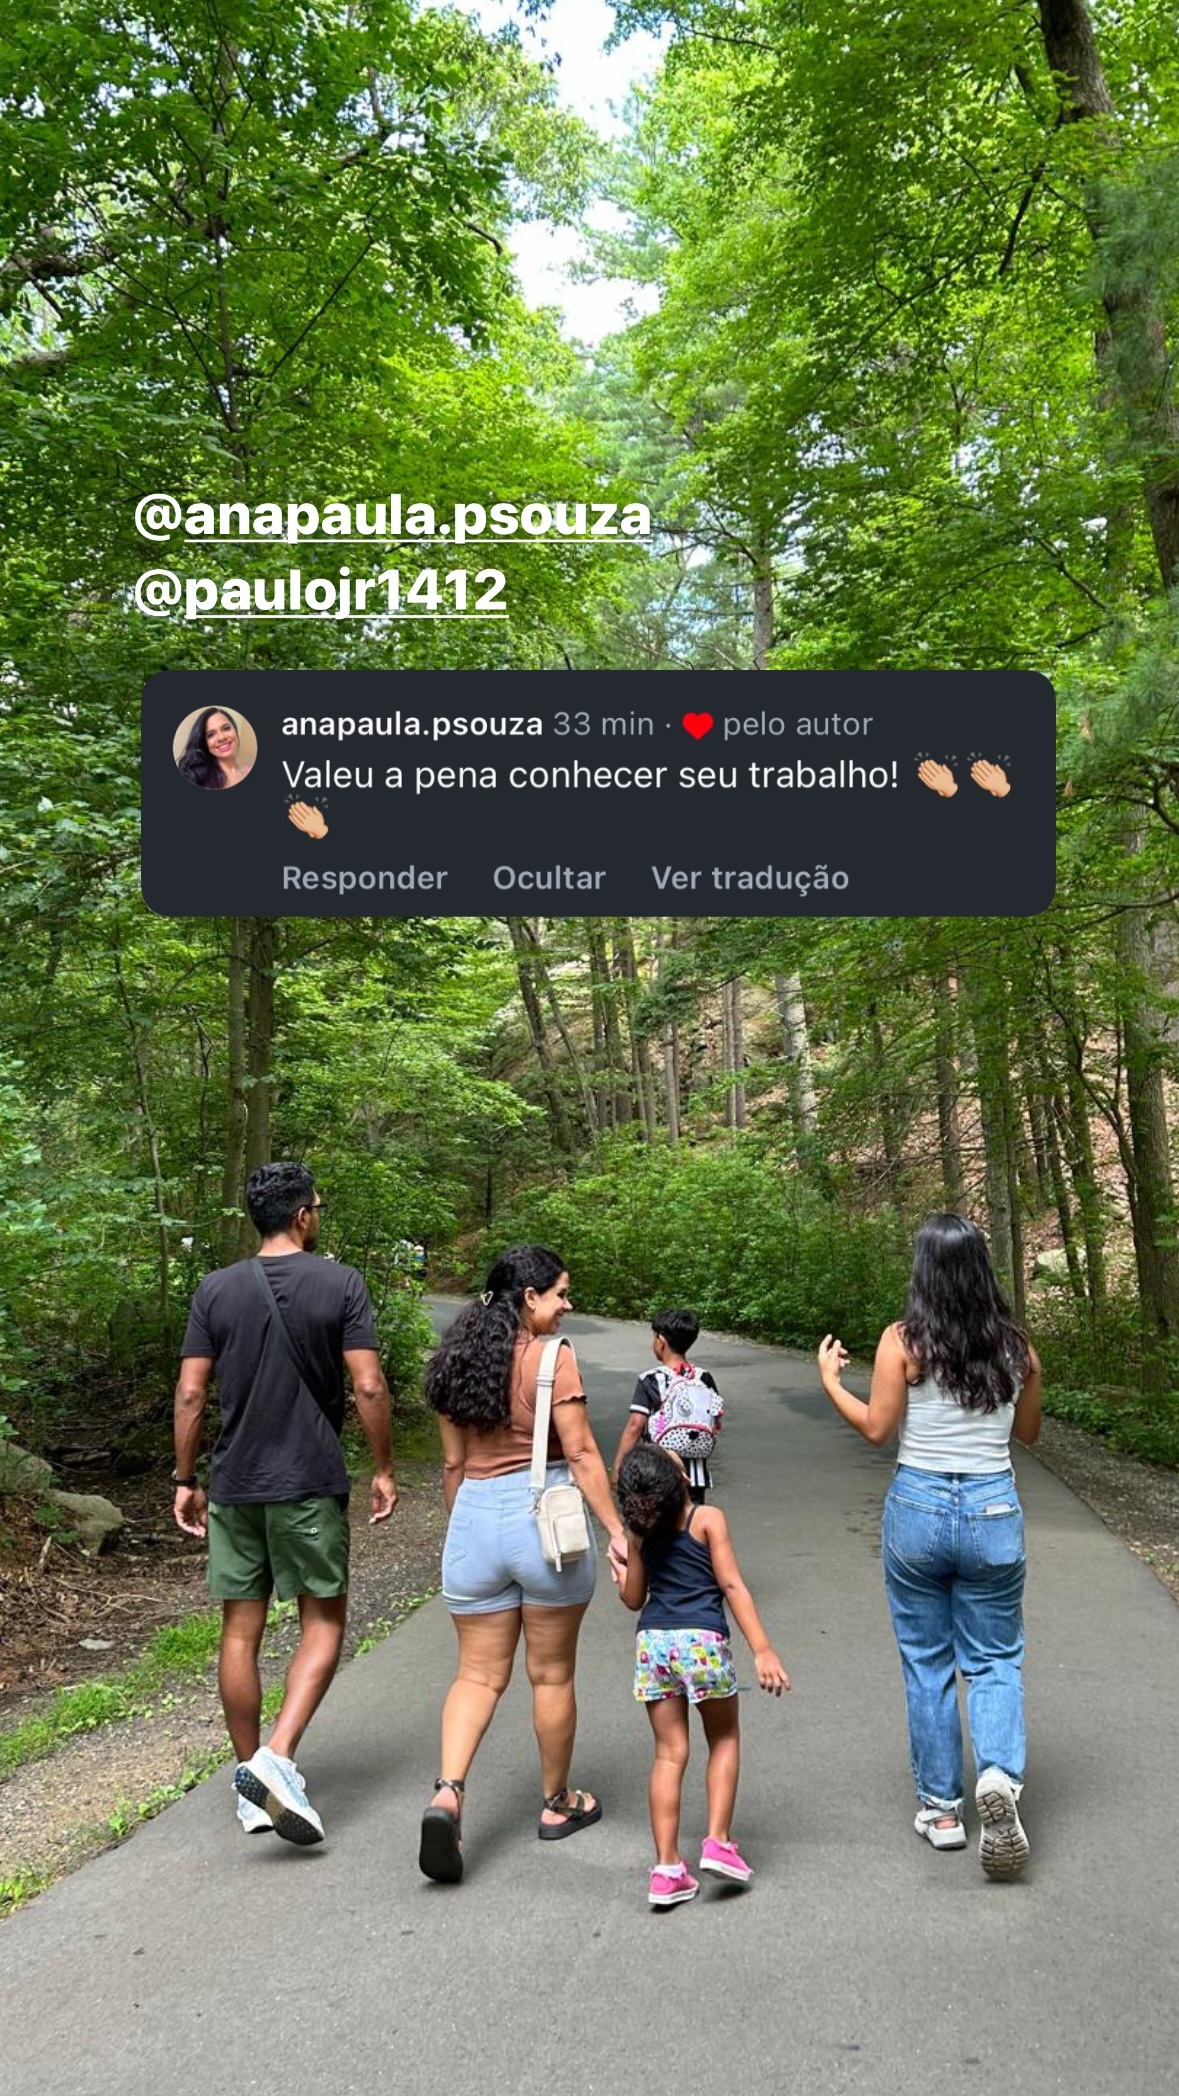The image size is (1179, 2096).
Task: Tap the 'Valeu a pena conhecer seu trabalho!' text
Action: [x=590, y=775]
